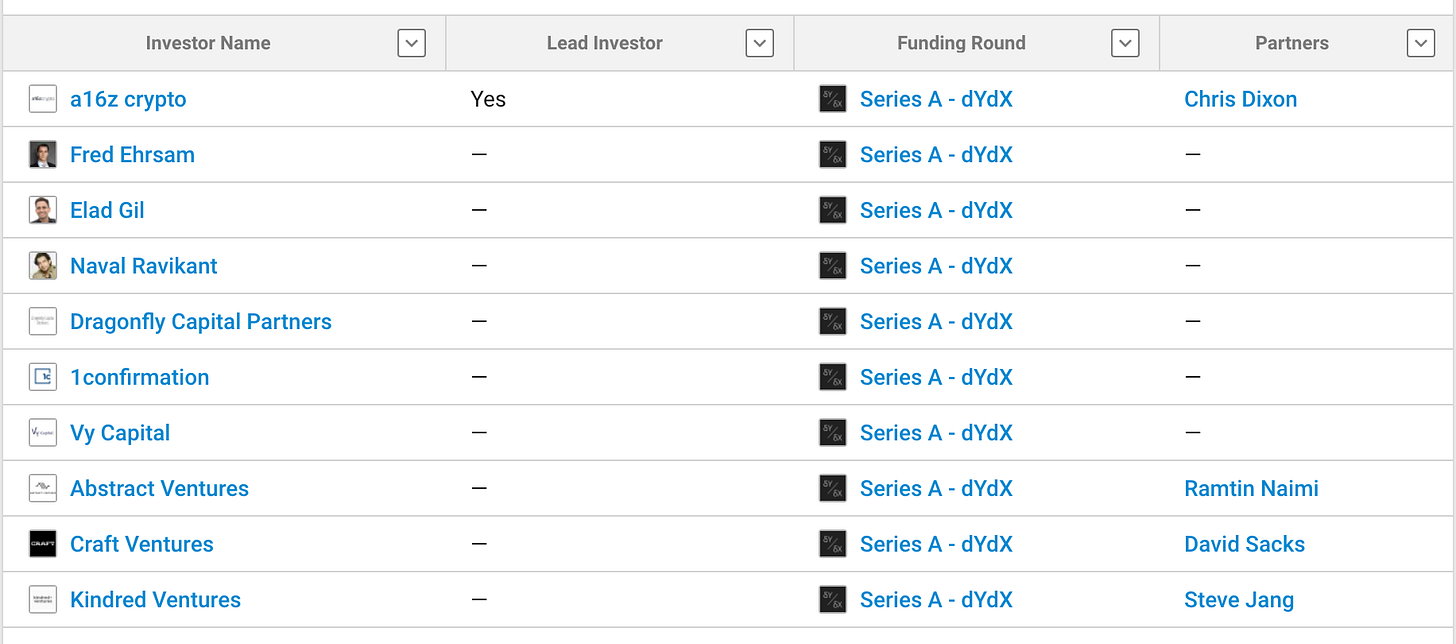Open the Investor Name column dropdown
Viewport: 1456px width, 644px height.
pos(412,43)
